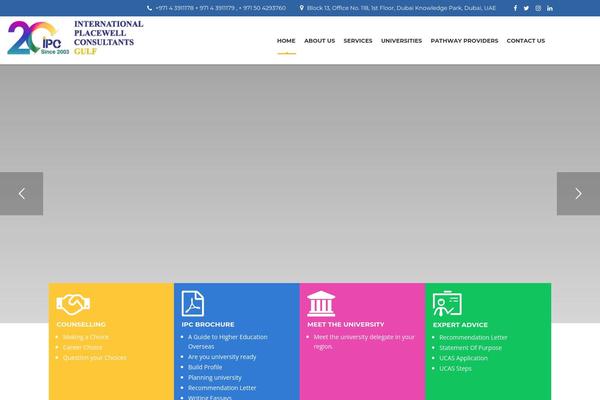Click the IPC Brochure heading
The height and width of the screenshot is (400, 600).
(x=208, y=324)
